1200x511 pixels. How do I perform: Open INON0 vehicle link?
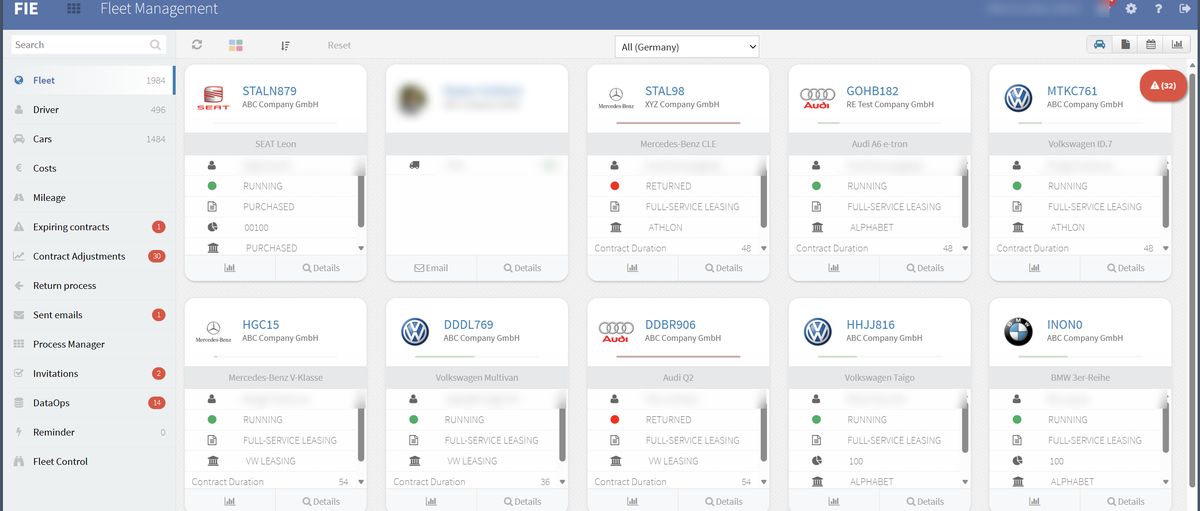[x=1065, y=325]
